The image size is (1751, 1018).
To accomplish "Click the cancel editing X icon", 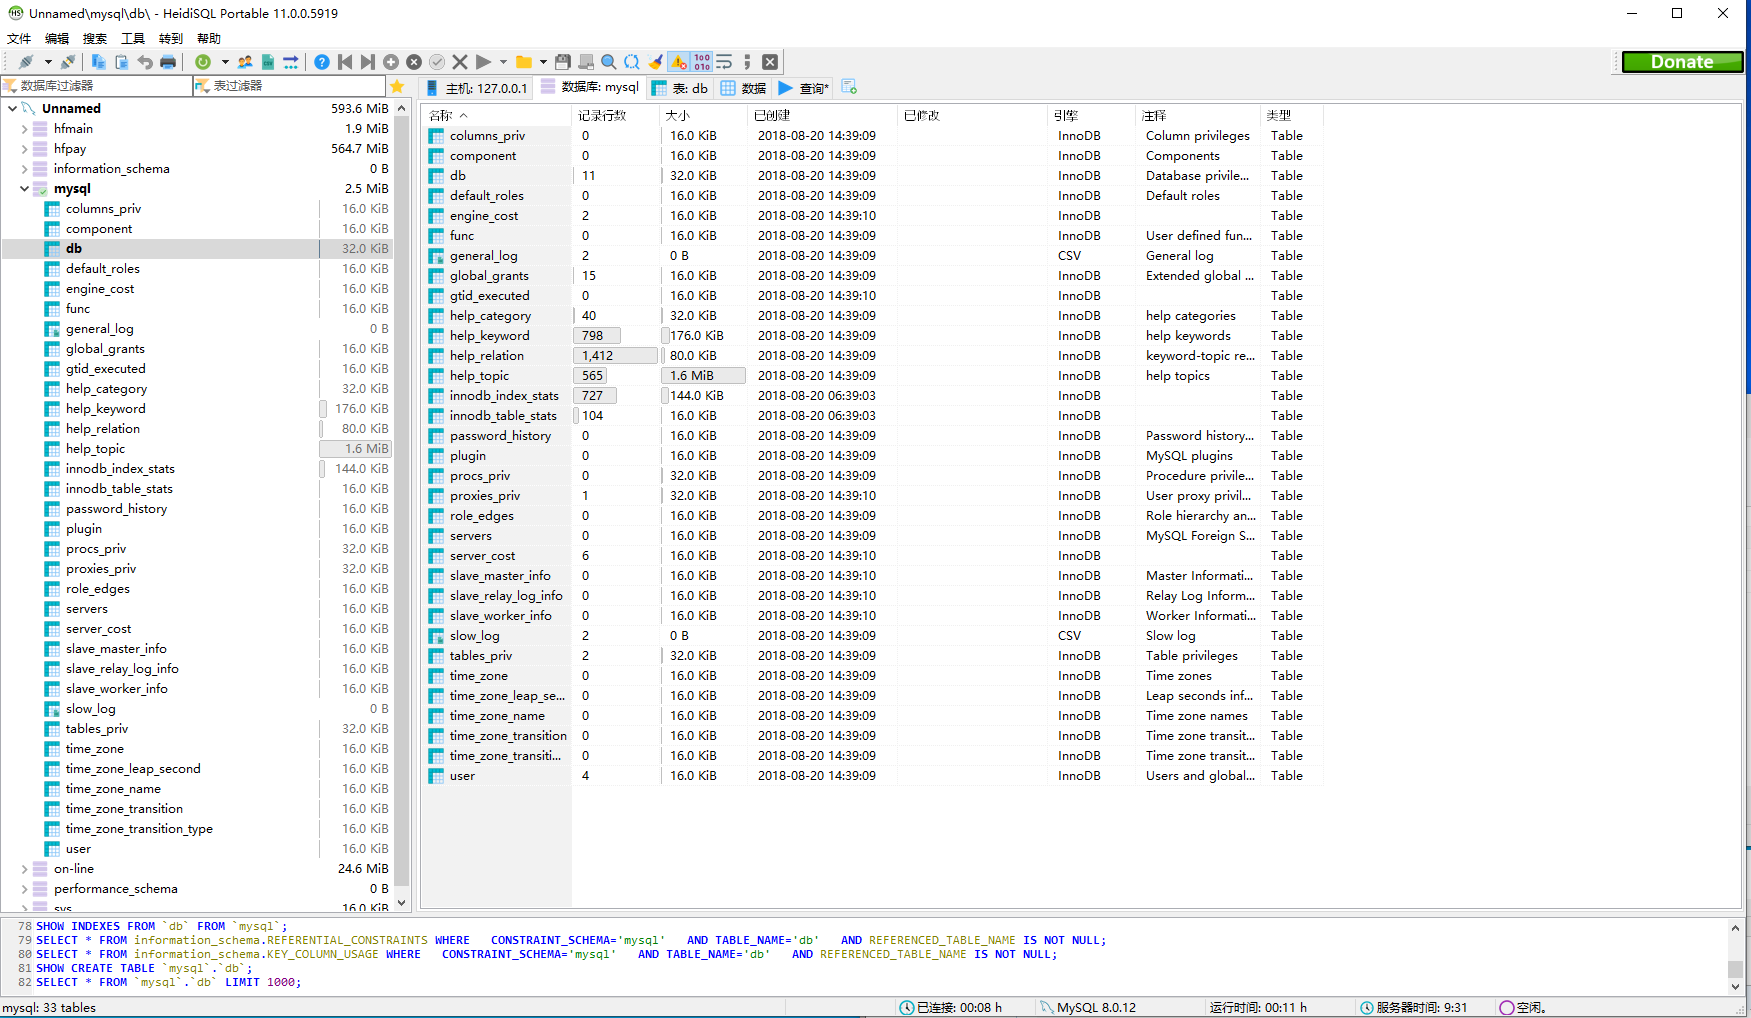I will (460, 62).
